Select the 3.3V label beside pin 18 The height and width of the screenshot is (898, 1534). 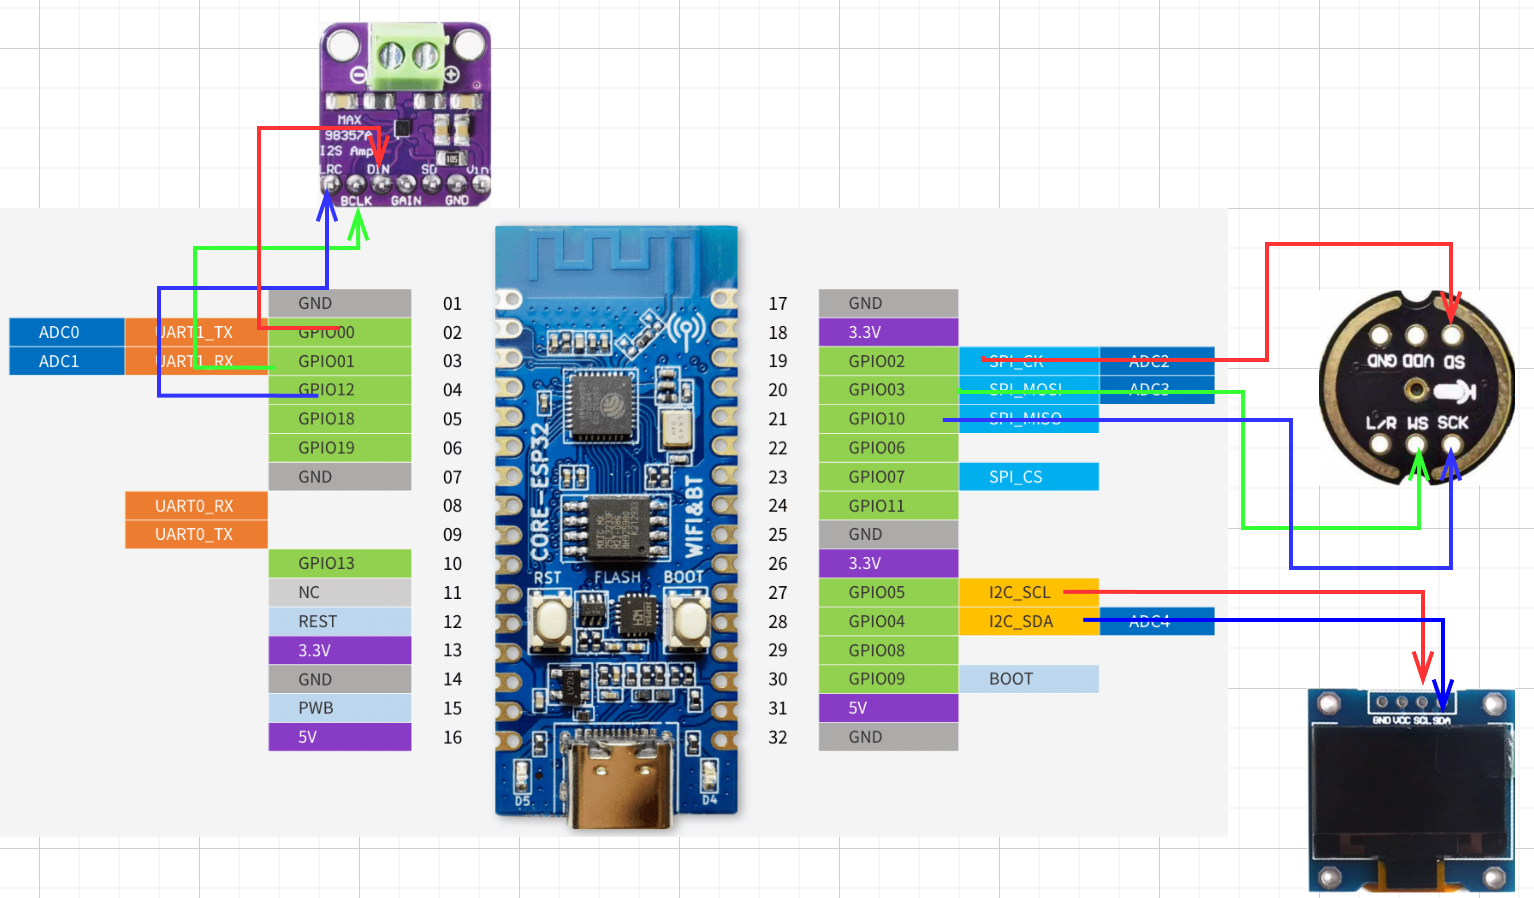click(888, 332)
